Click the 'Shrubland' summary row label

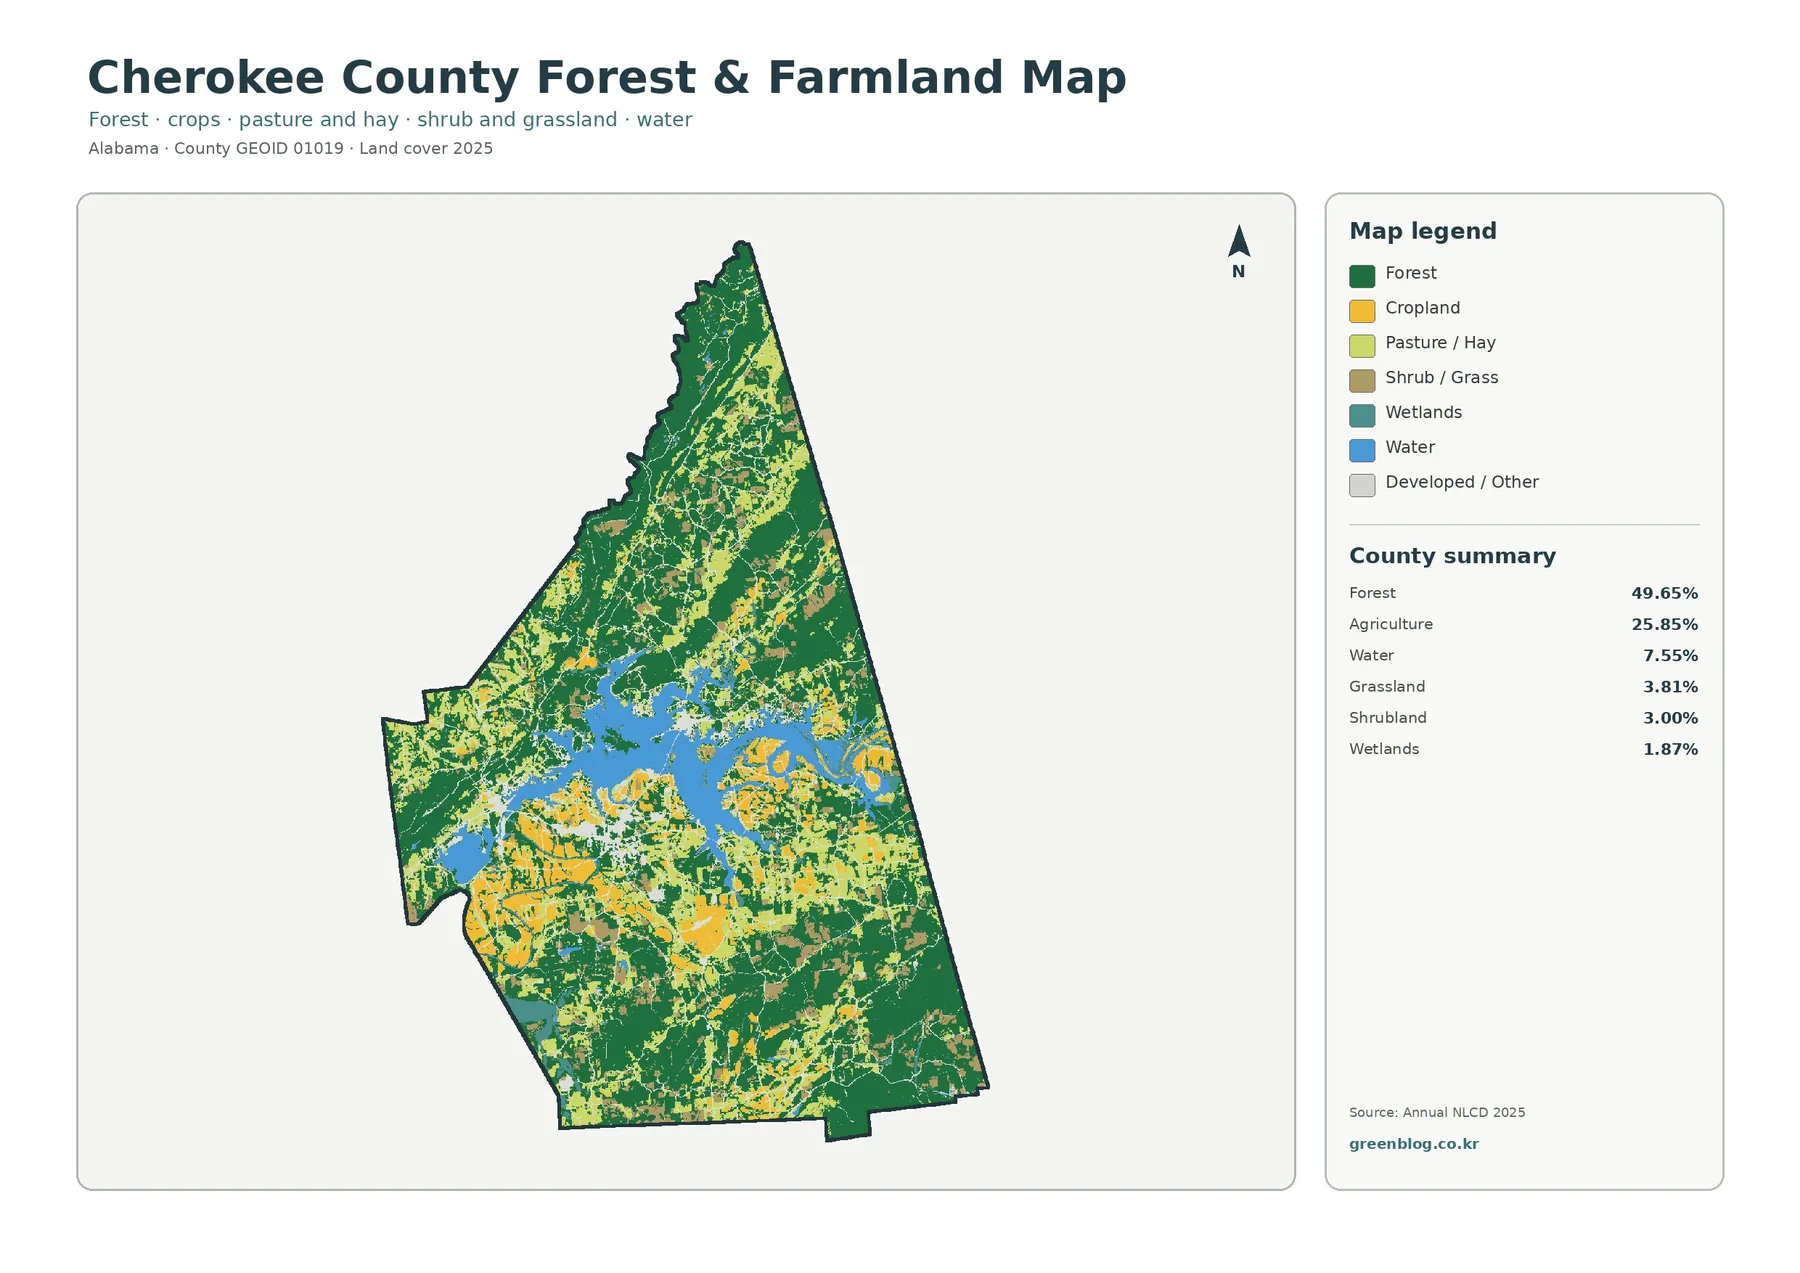point(1387,718)
